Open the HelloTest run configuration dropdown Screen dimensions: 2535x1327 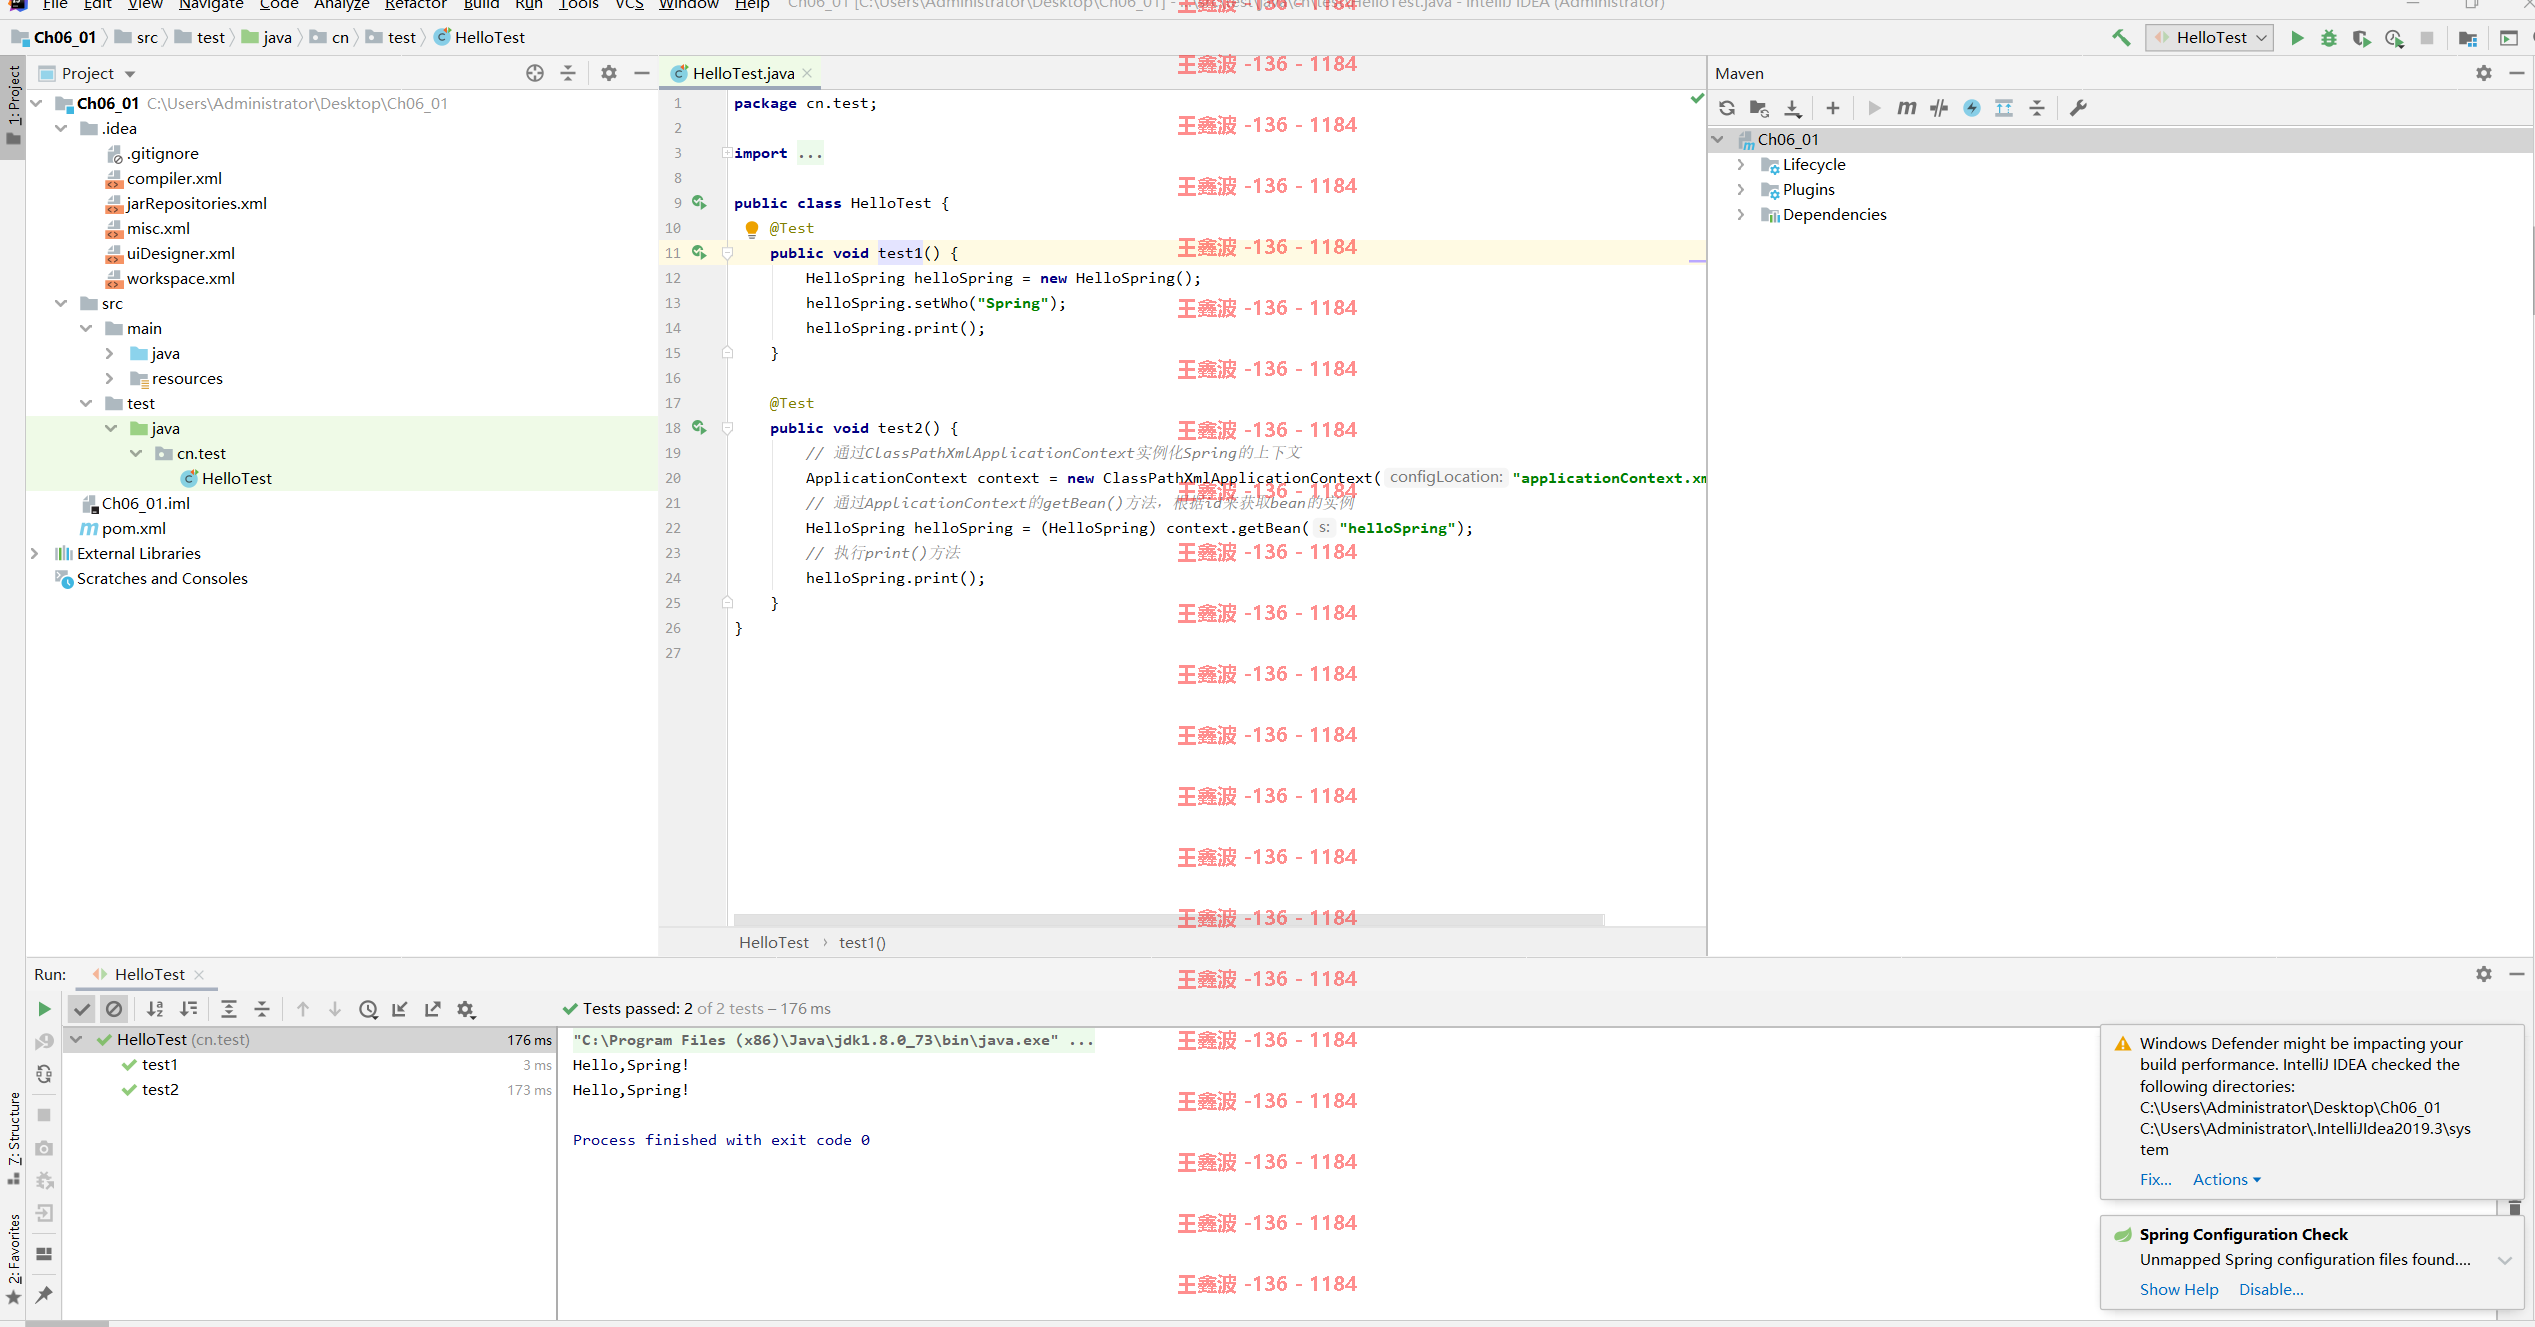(2209, 38)
